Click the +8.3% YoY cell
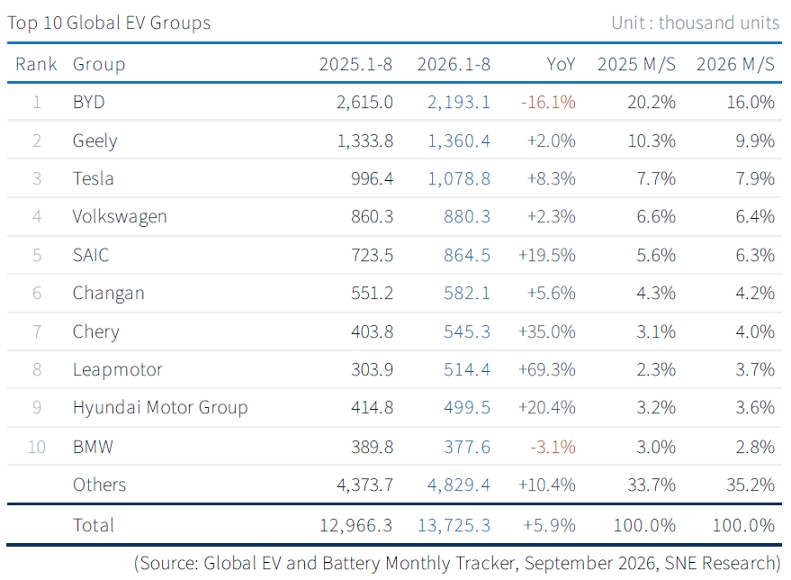 tap(551, 179)
